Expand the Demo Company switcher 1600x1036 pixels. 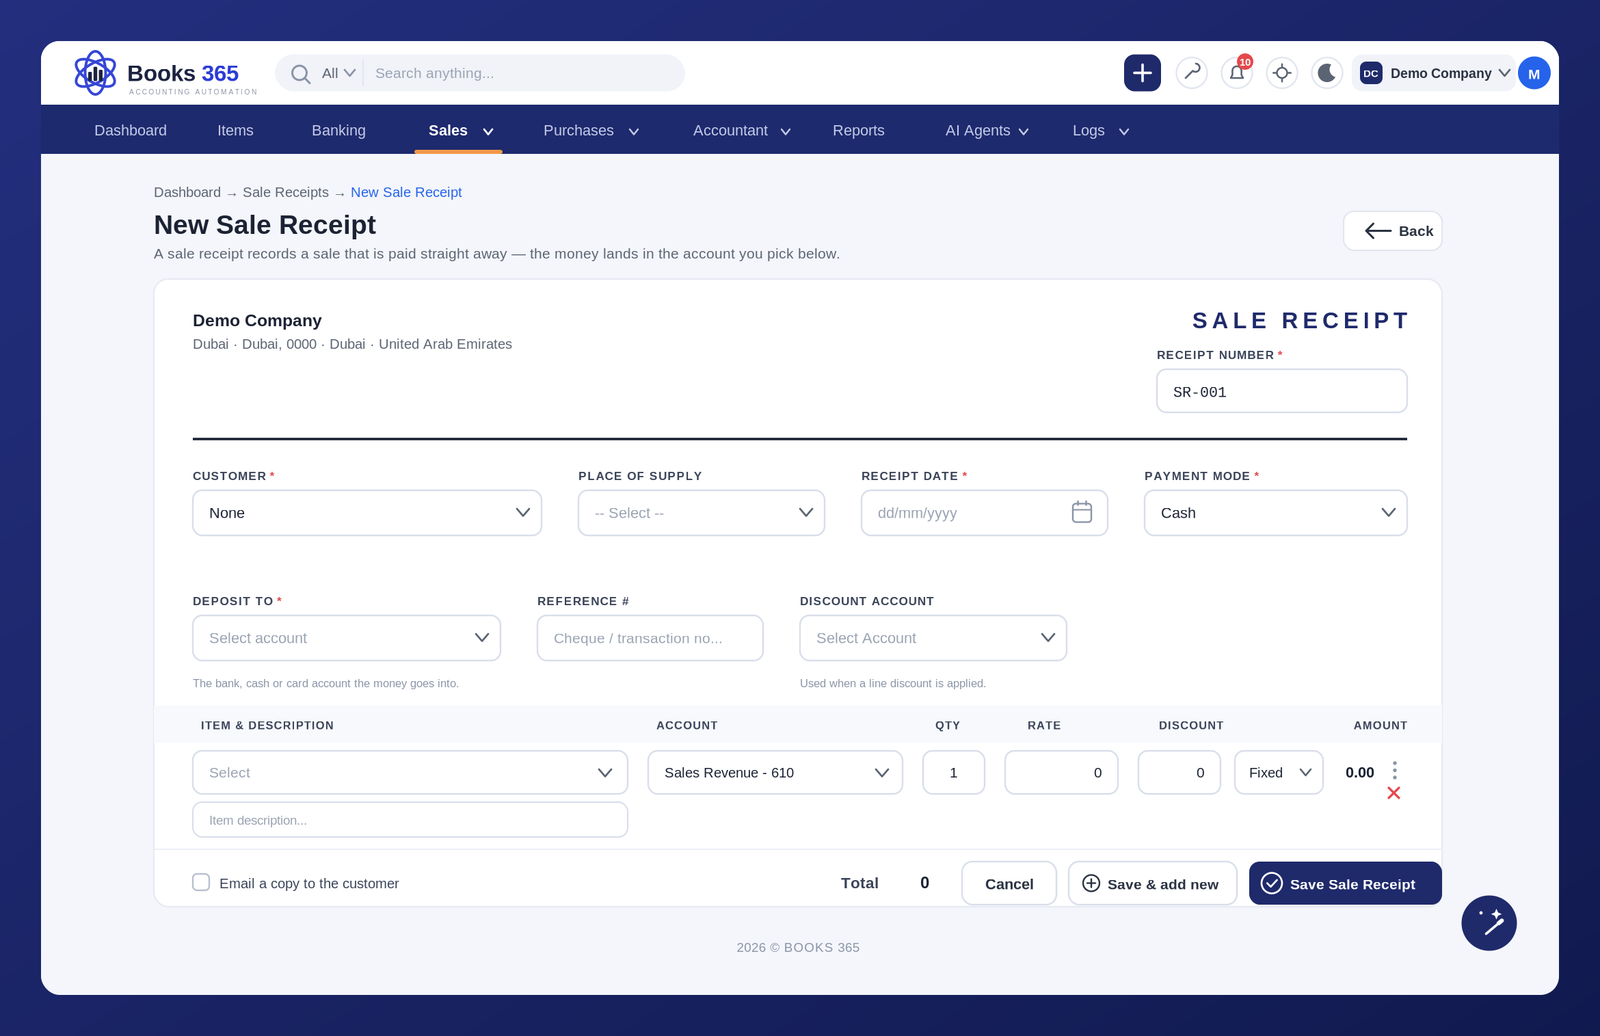coord(1432,73)
